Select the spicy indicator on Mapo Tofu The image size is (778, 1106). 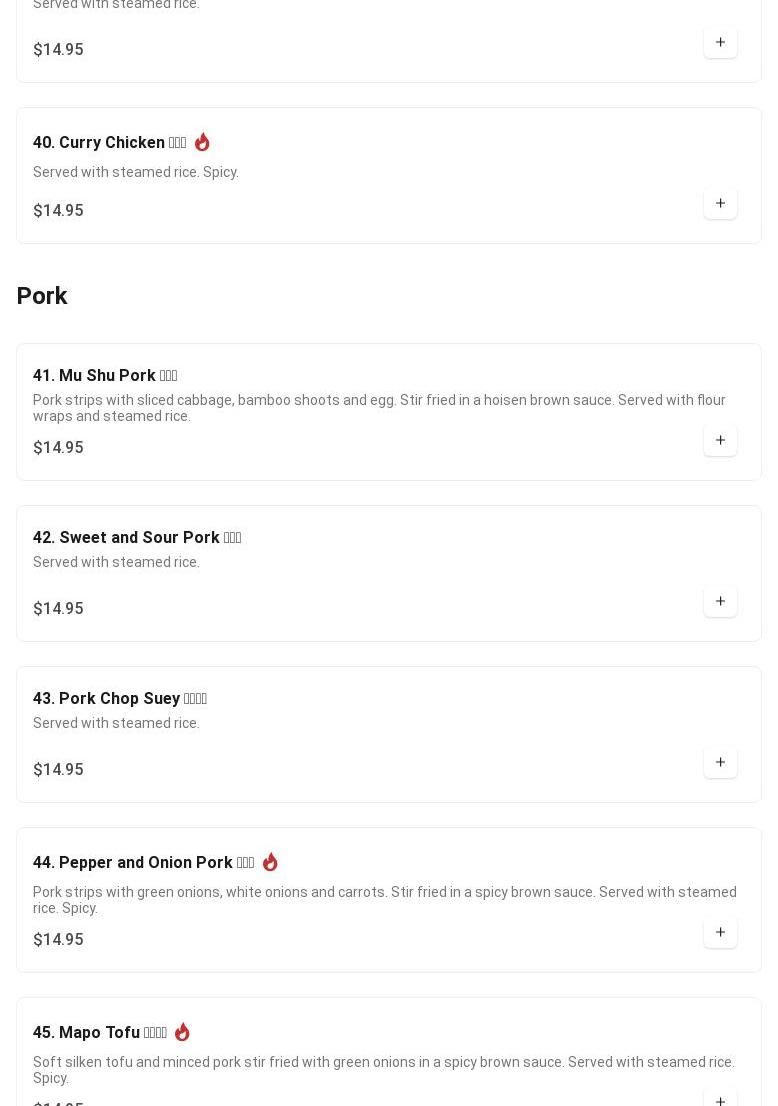click(182, 1032)
